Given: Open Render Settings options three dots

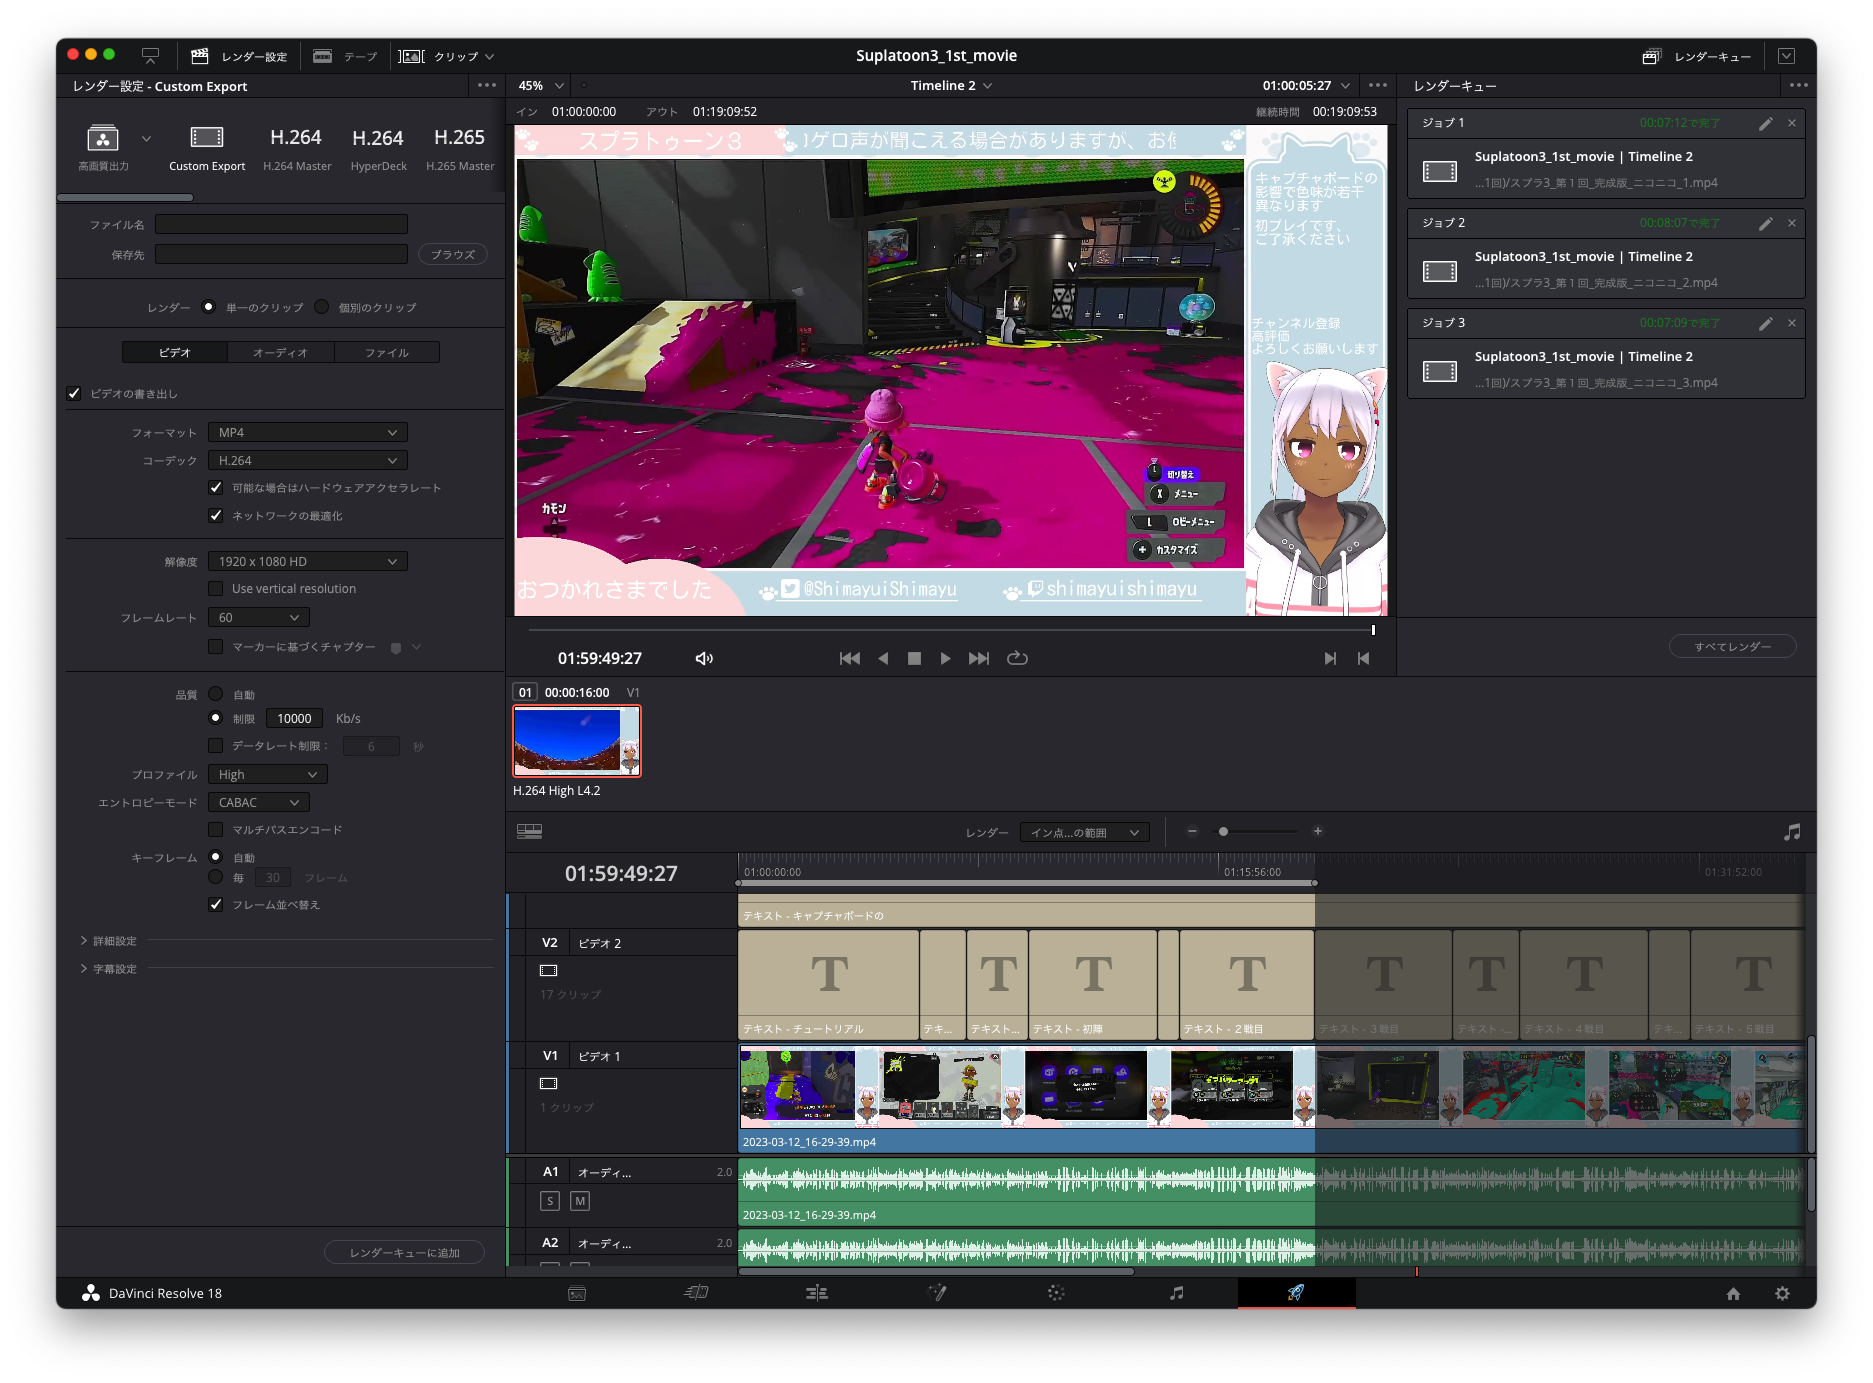Looking at the screenshot, I should pos(487,86).
